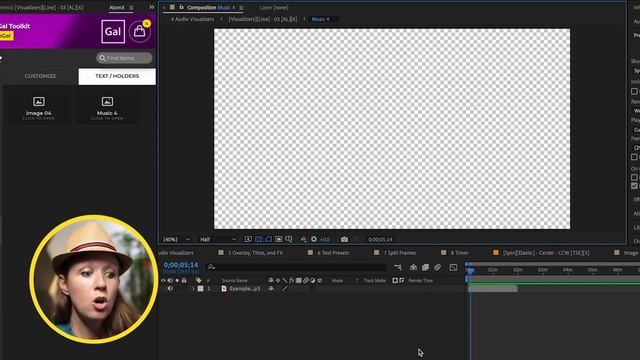Expand hidden panels with double chevron
The width and height of the screenshot is (640, 360).
click(x=151, y=7)
